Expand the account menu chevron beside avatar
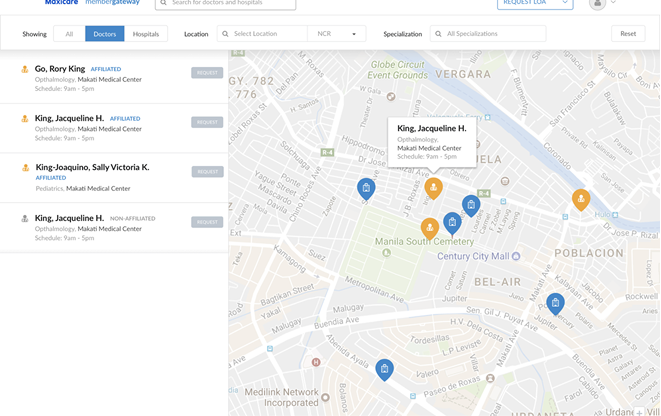Viewport: 661px width, 416px height. click(x=613, y=3)
